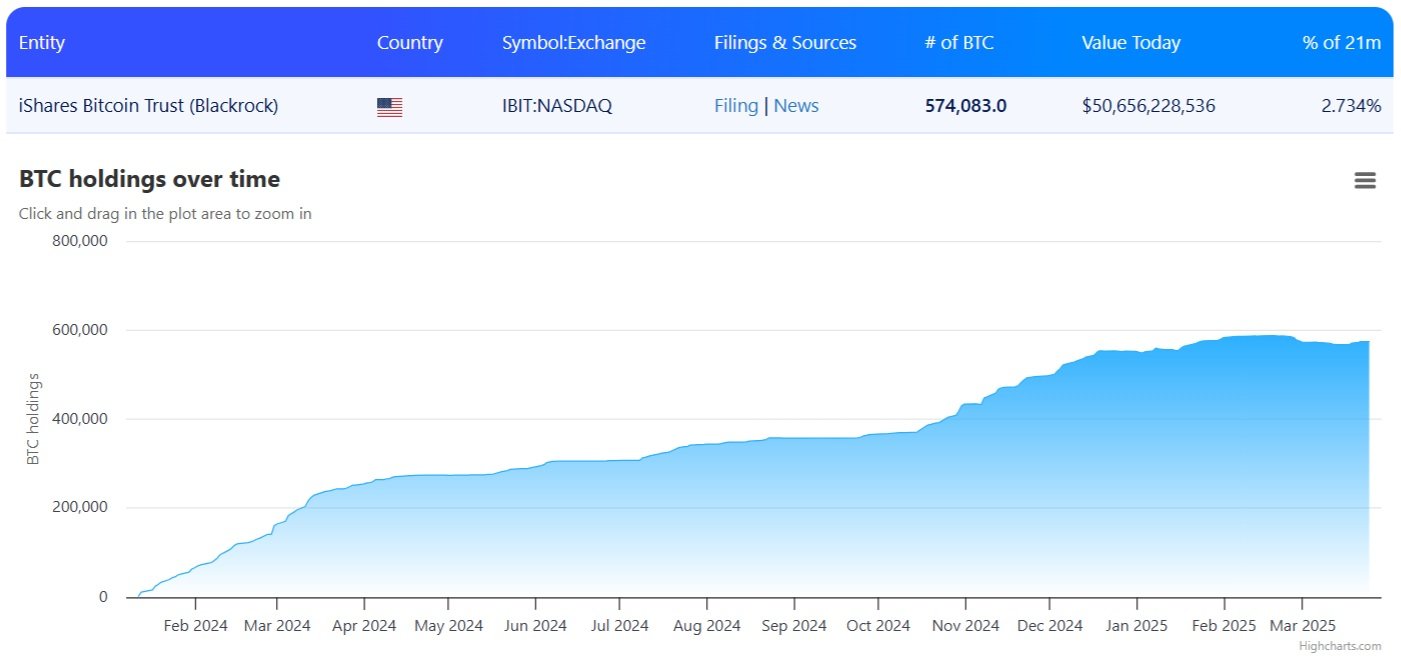
Task: Click the BTC holdings y-axis title
Action: tap(33, 419)
